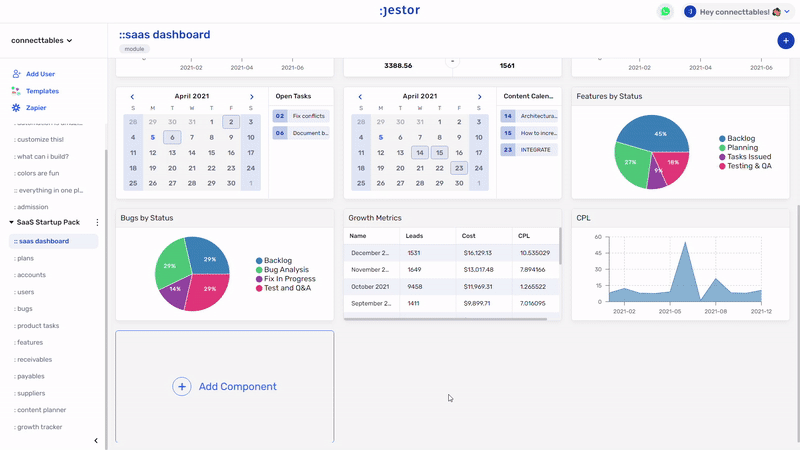Open 'customize this!' sidebar item

(39, 139)
